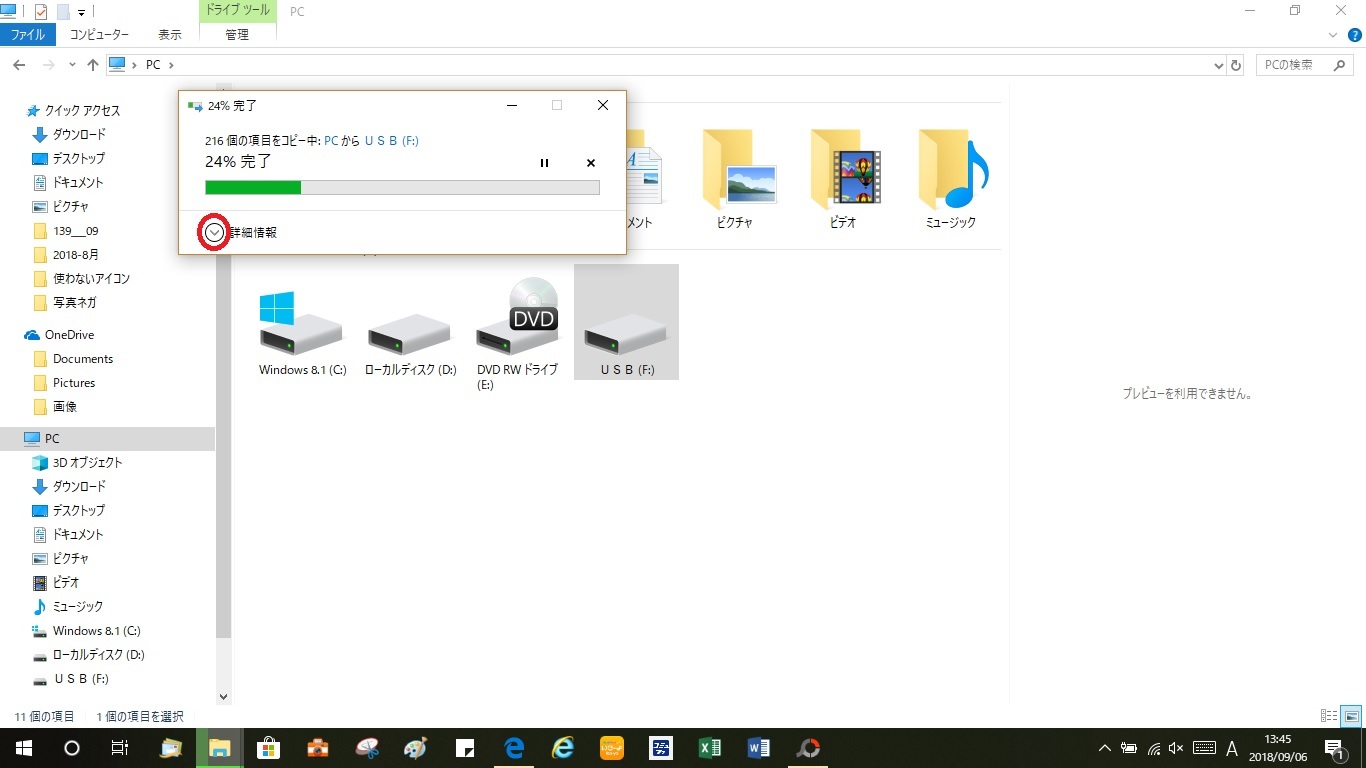Open the 管理 drive tools tab

[237, 34]
